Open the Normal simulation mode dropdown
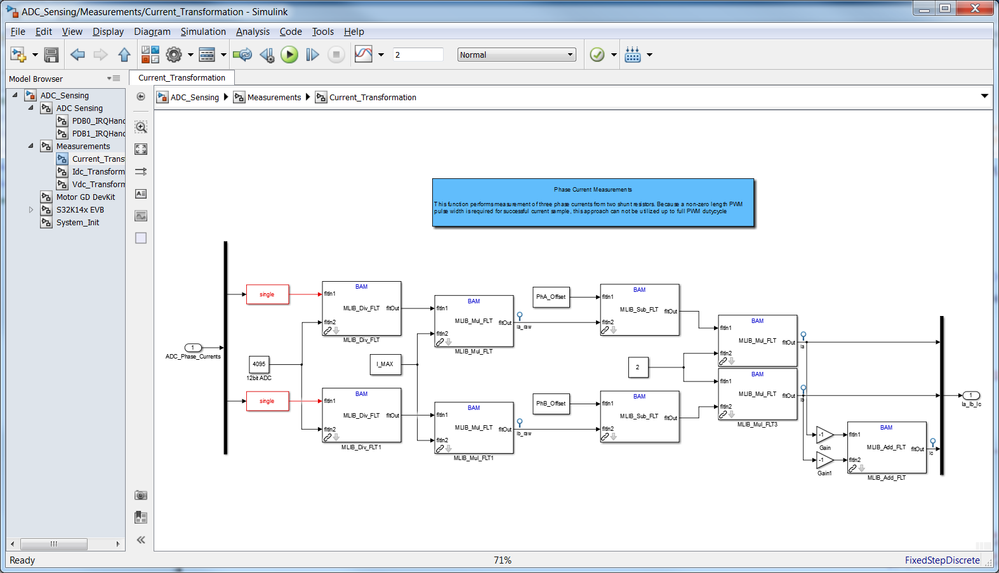 [x=517, y=55]
